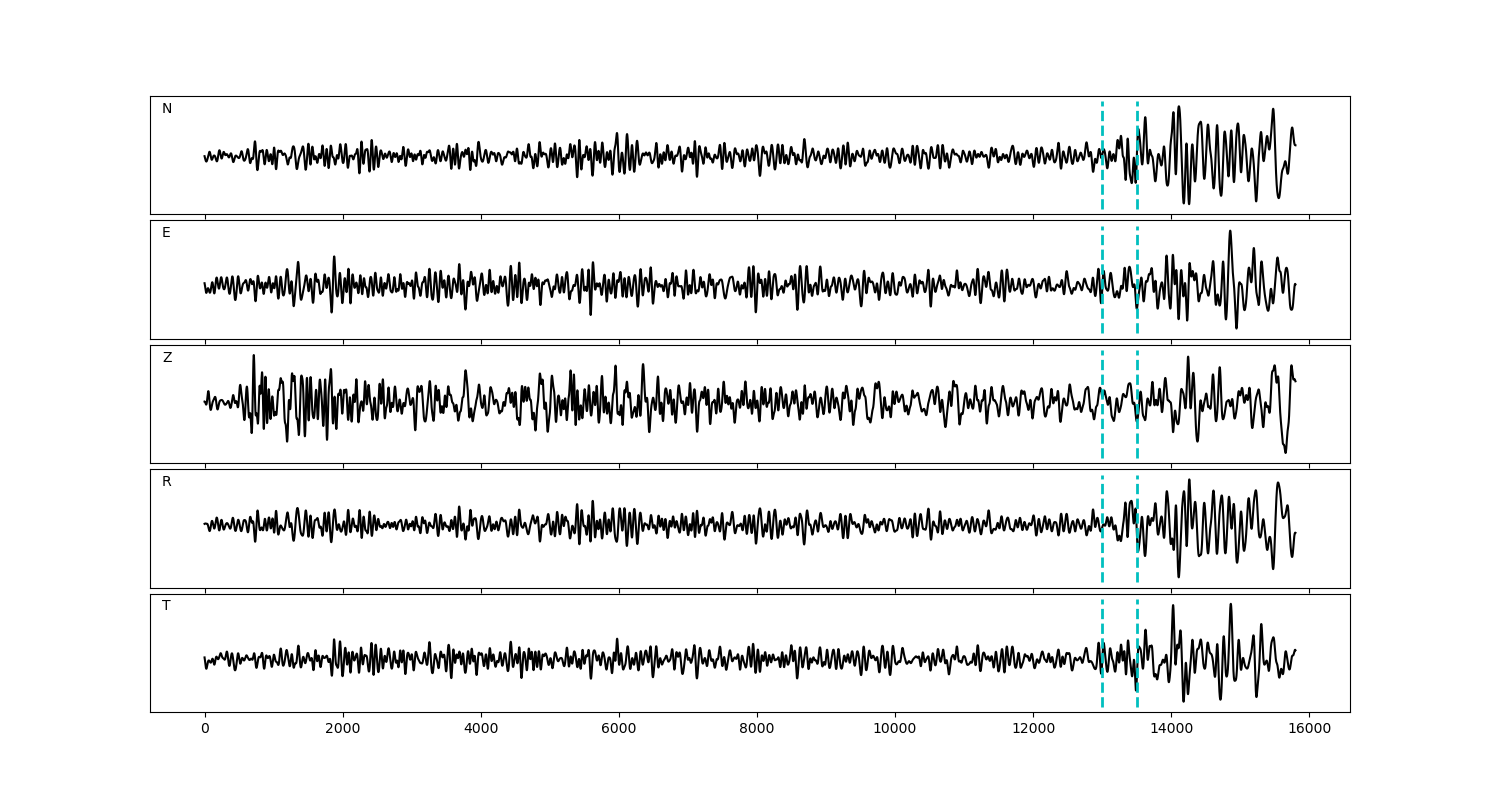Click the R panel label
Viewport: 1500px width, 800px height.
167,482
